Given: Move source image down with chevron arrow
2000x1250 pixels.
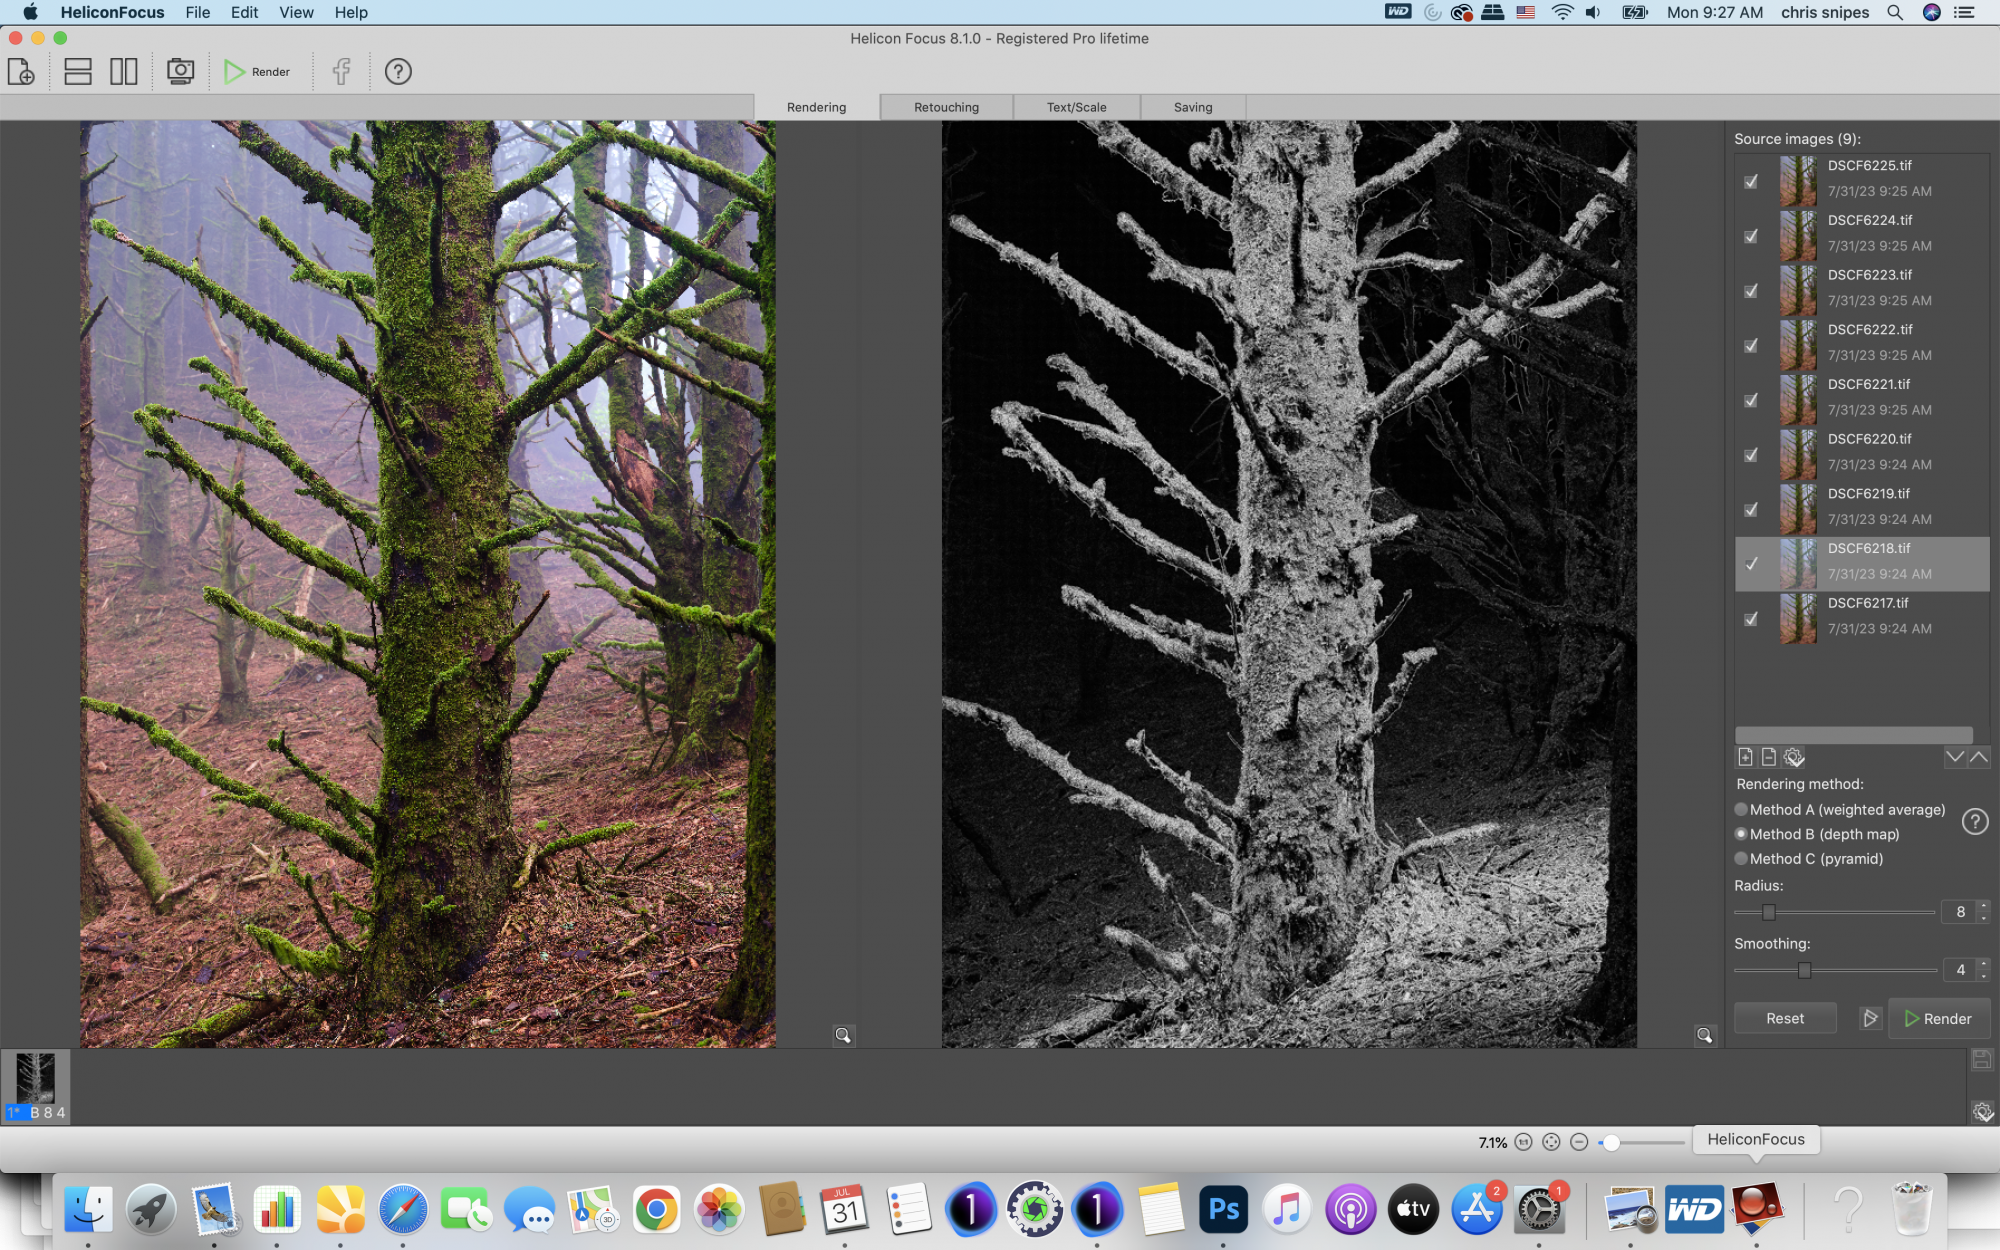Looking at the screenshot, I should tap(1954, 757).
